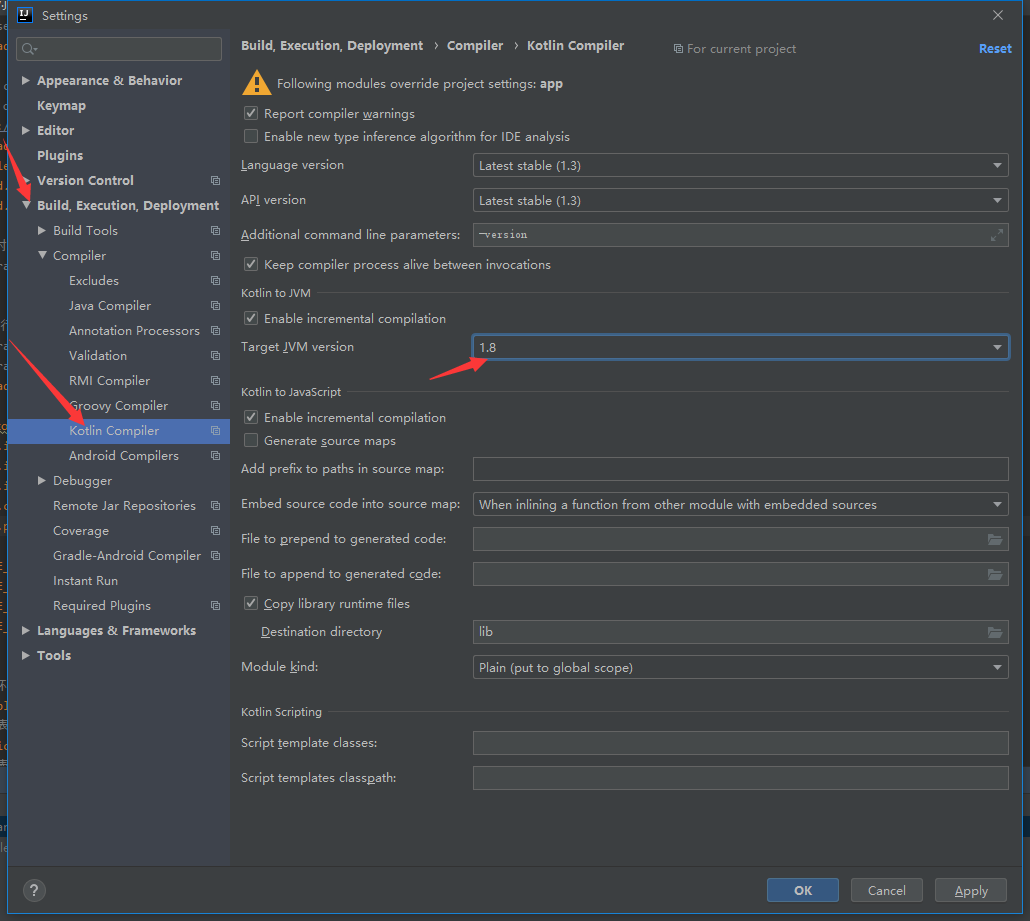Click project-level icon beside Build Tools
1030x921 pixels.
coord(215,231)
